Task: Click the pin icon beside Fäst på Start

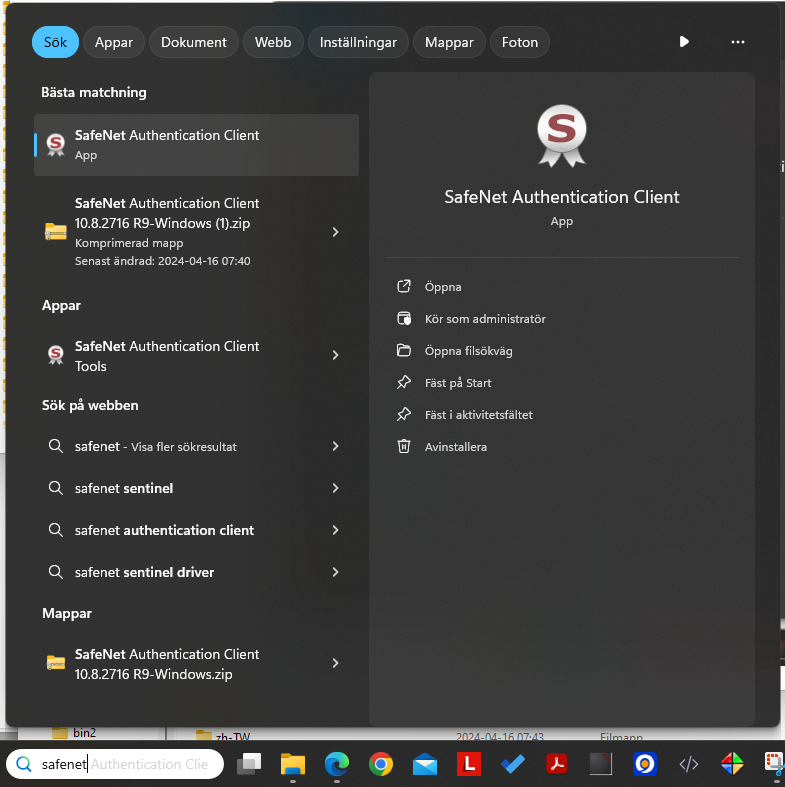Action: coord(404,382)
